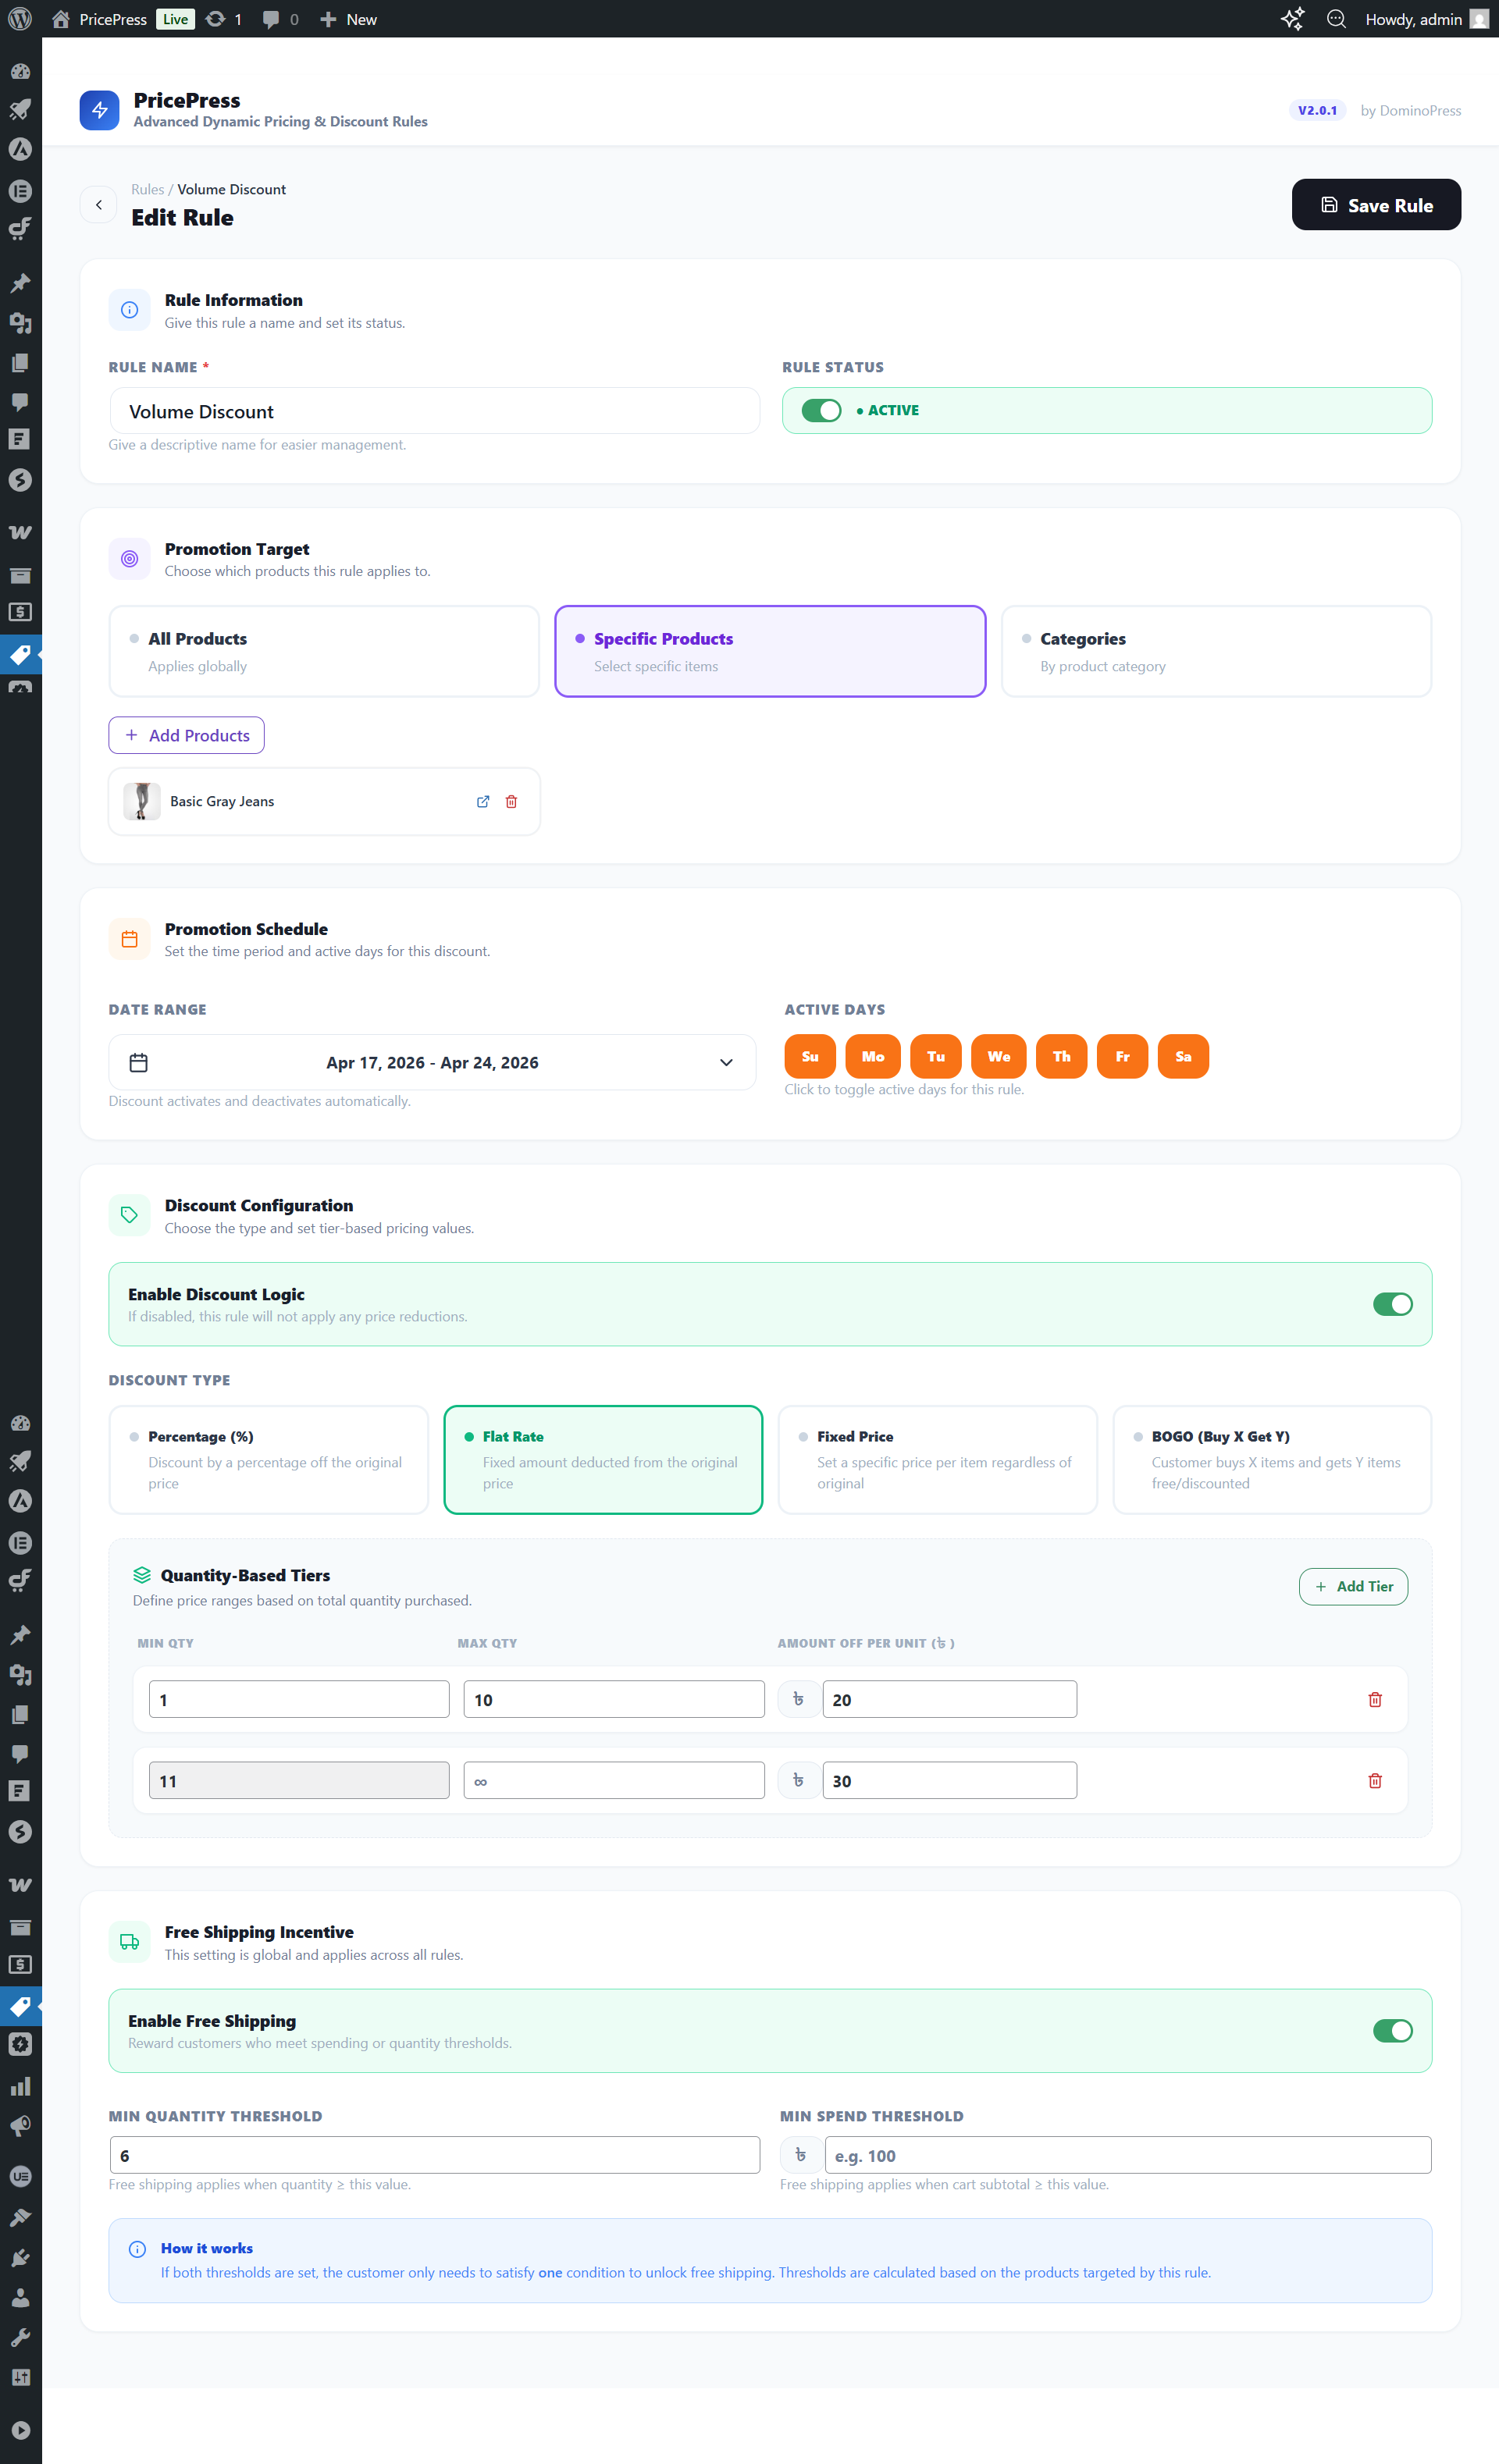Viewport: 1499px width, 2464px height.
Task: Open the Dashboard via the speedometer icon
Action: [20, 70]
